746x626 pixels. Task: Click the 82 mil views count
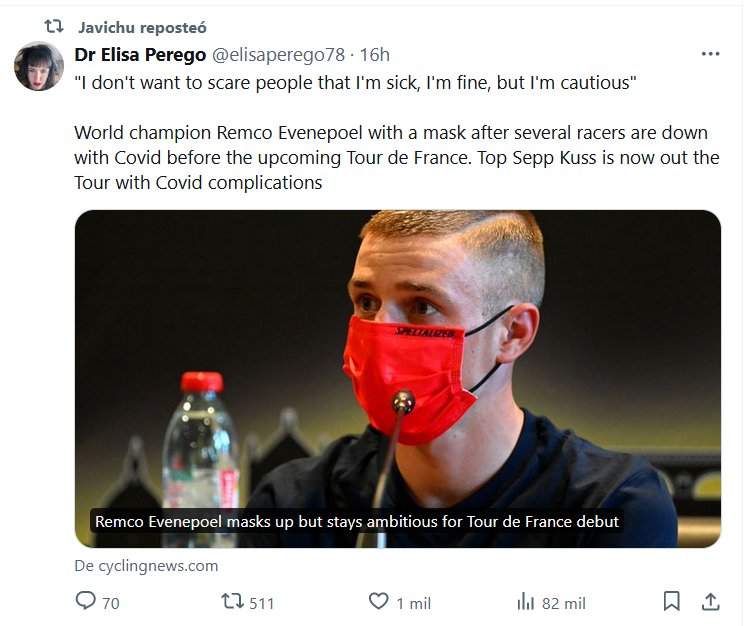[x=563, y=603]
